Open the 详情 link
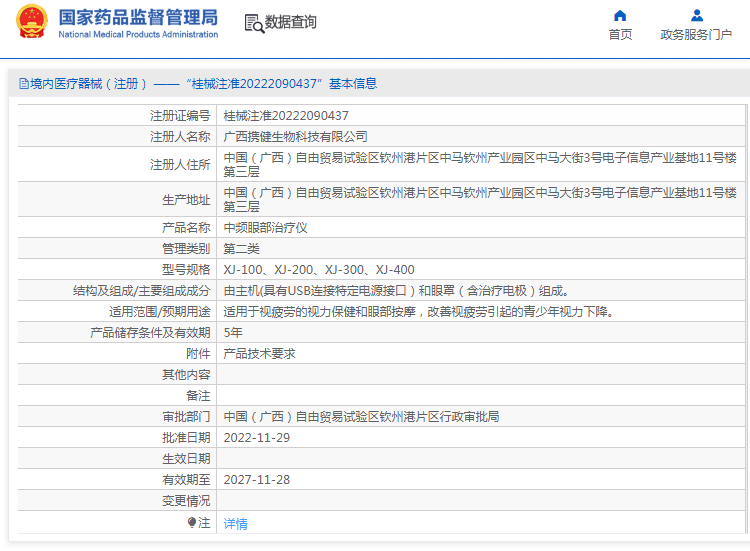750x551 pixels. (235, 524)
